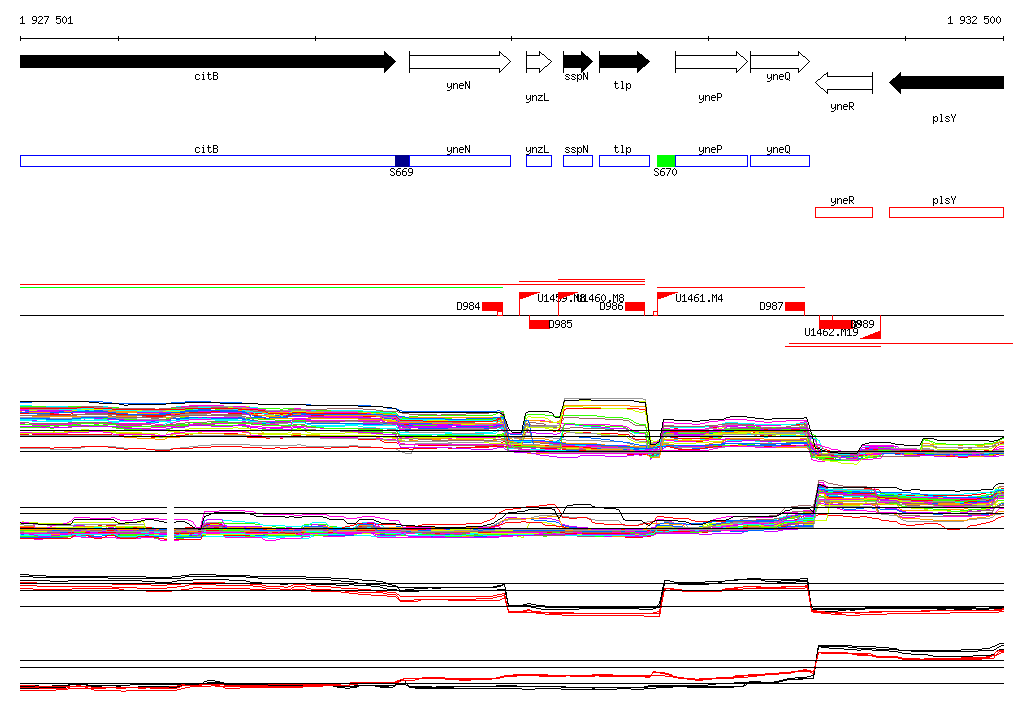Screen dimensions: 1024x714
Task: Click the D984 text label
Action: (x=468, y=306)
